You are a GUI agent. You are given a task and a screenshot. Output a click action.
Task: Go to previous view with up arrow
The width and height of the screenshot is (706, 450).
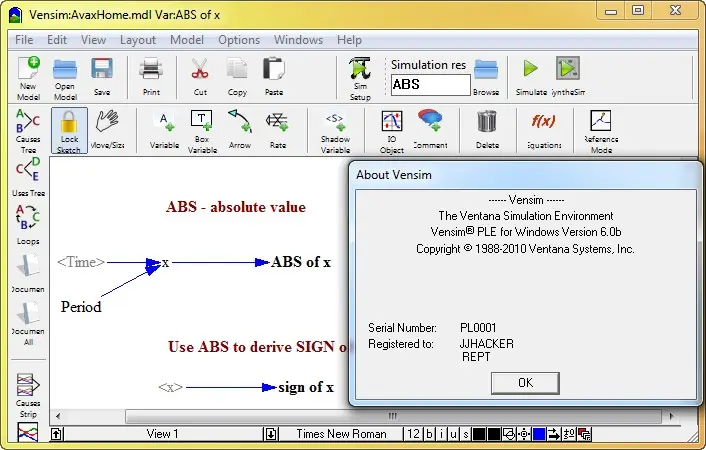(56, 434)
